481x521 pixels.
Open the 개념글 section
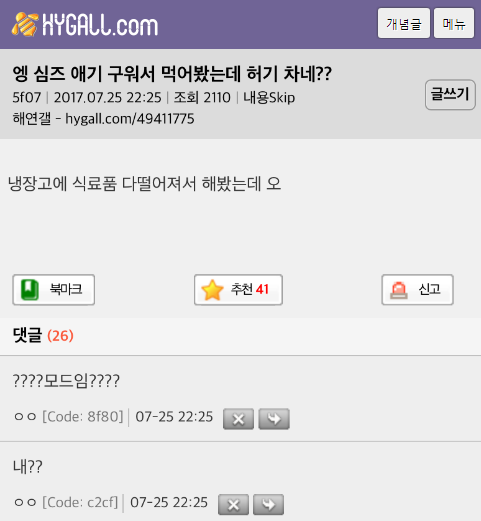tap(404, 23)
